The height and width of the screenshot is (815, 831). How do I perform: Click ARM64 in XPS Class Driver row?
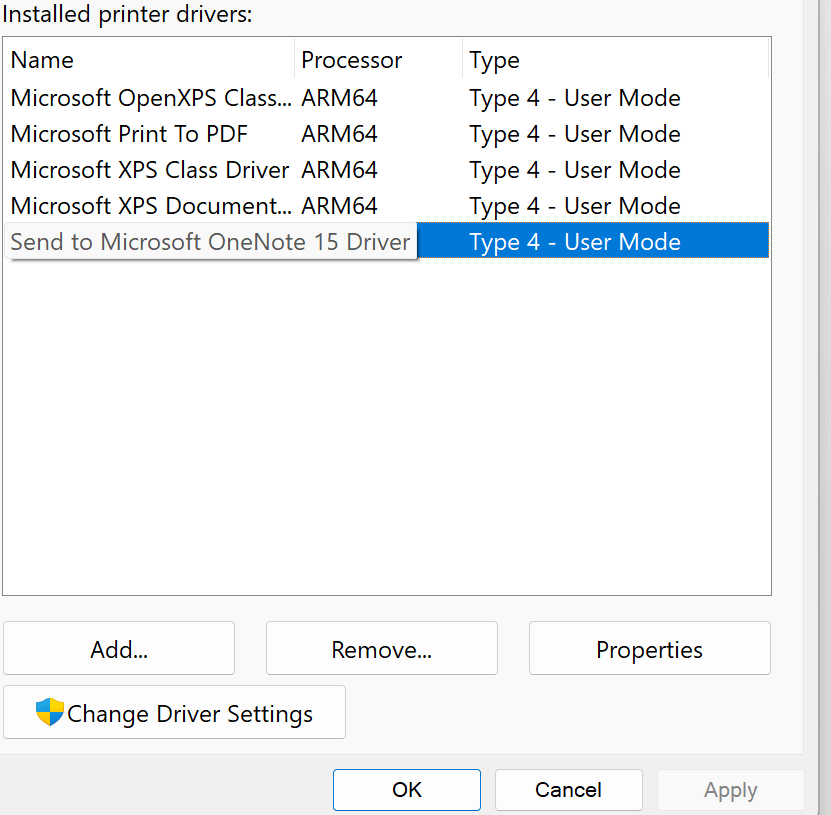tap(339, 170)
